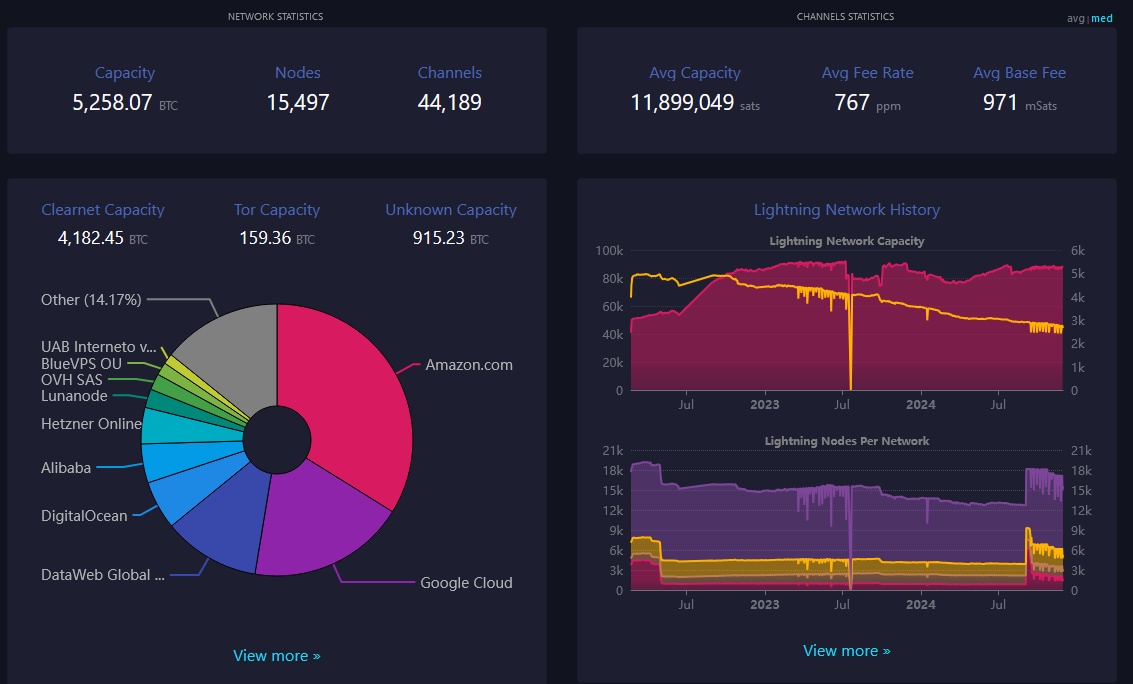
Task: Open the Lightning Network History title link
Action: 846,210
